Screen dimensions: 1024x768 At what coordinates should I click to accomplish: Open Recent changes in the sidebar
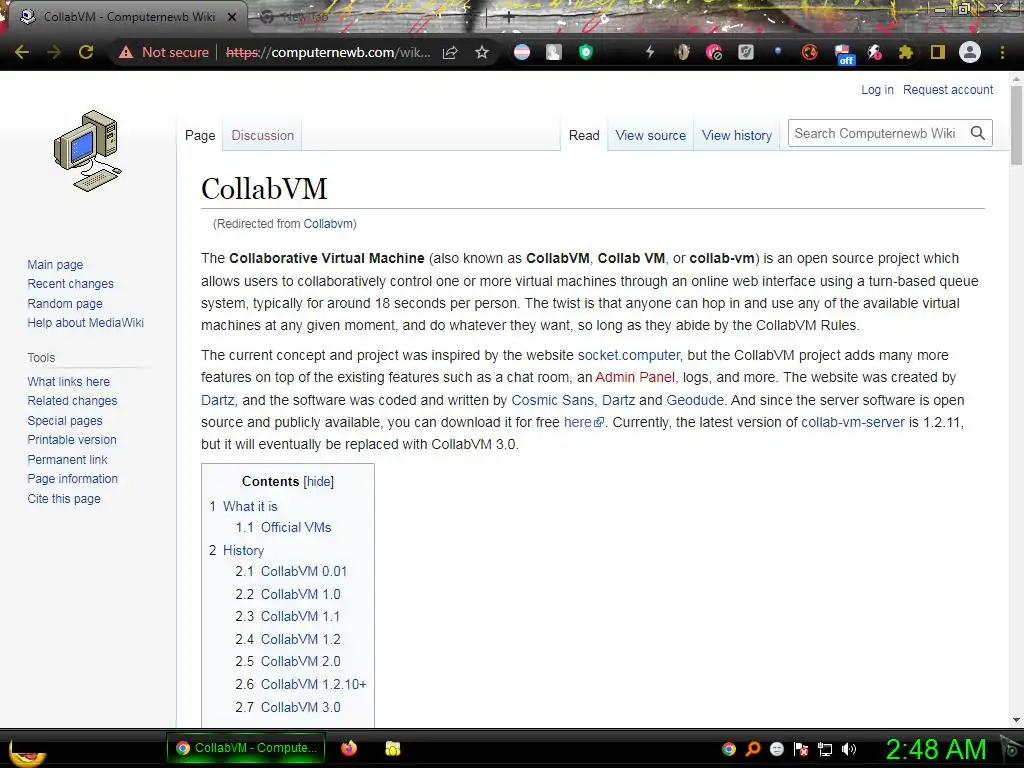[x=71, y=283]
